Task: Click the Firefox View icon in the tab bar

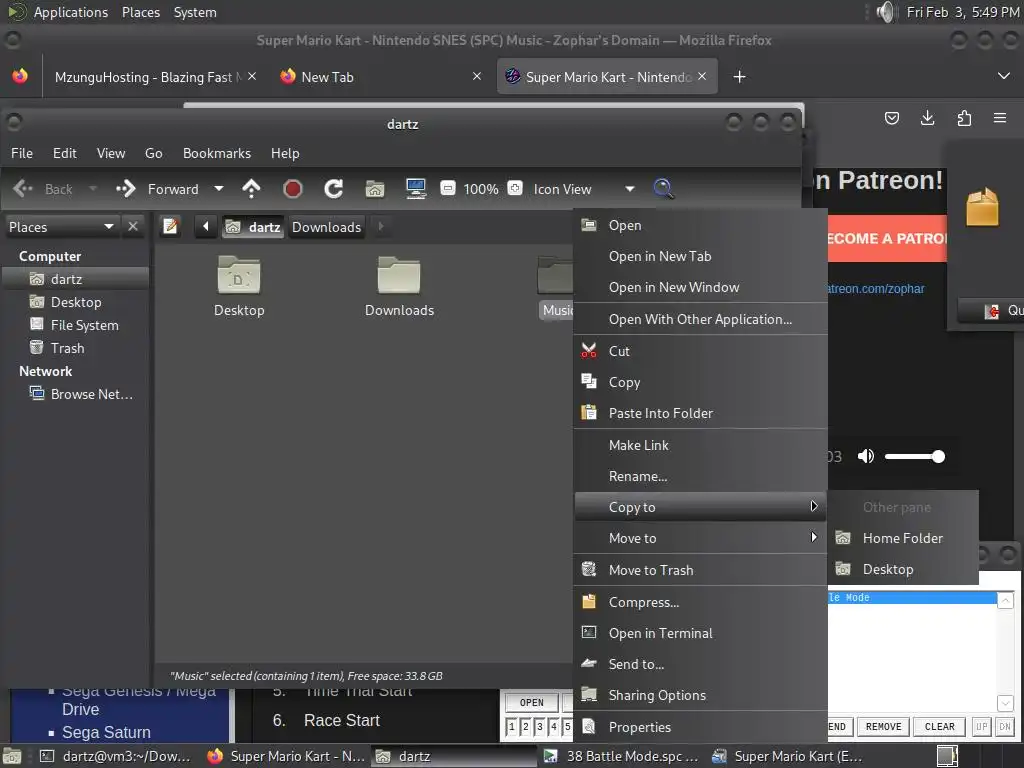Action: point(20,76)
